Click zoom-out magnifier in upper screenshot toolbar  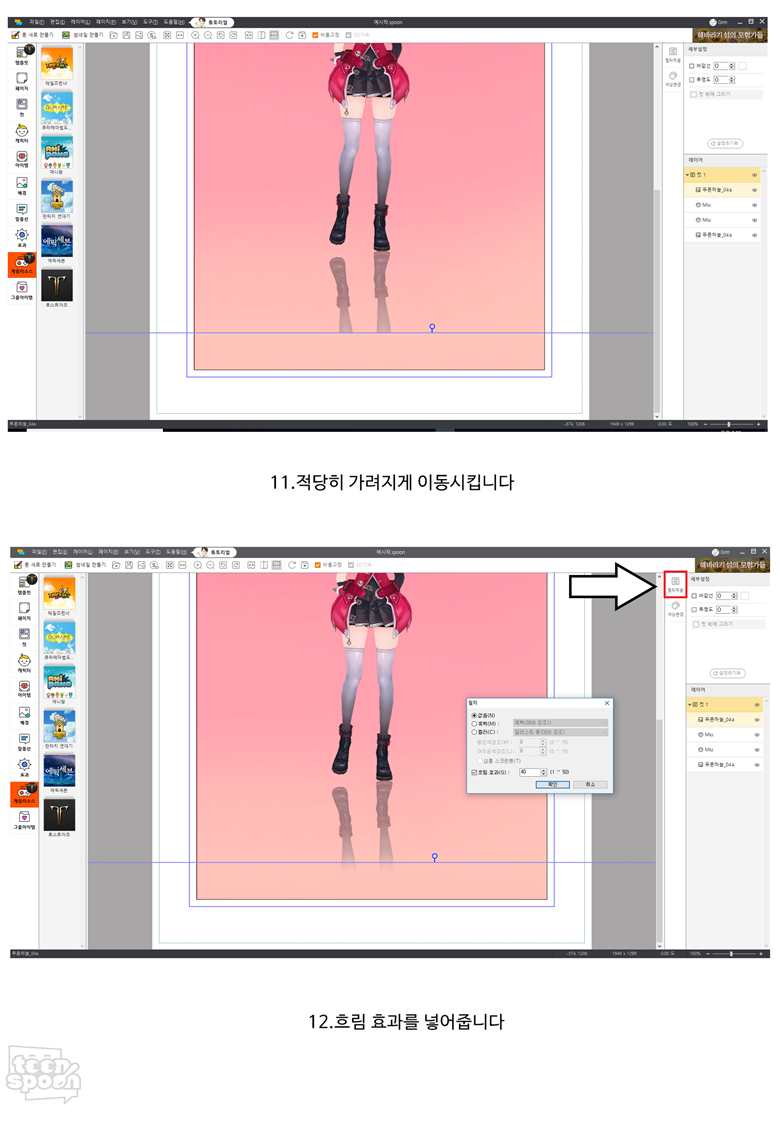click(x=208, y=35)
